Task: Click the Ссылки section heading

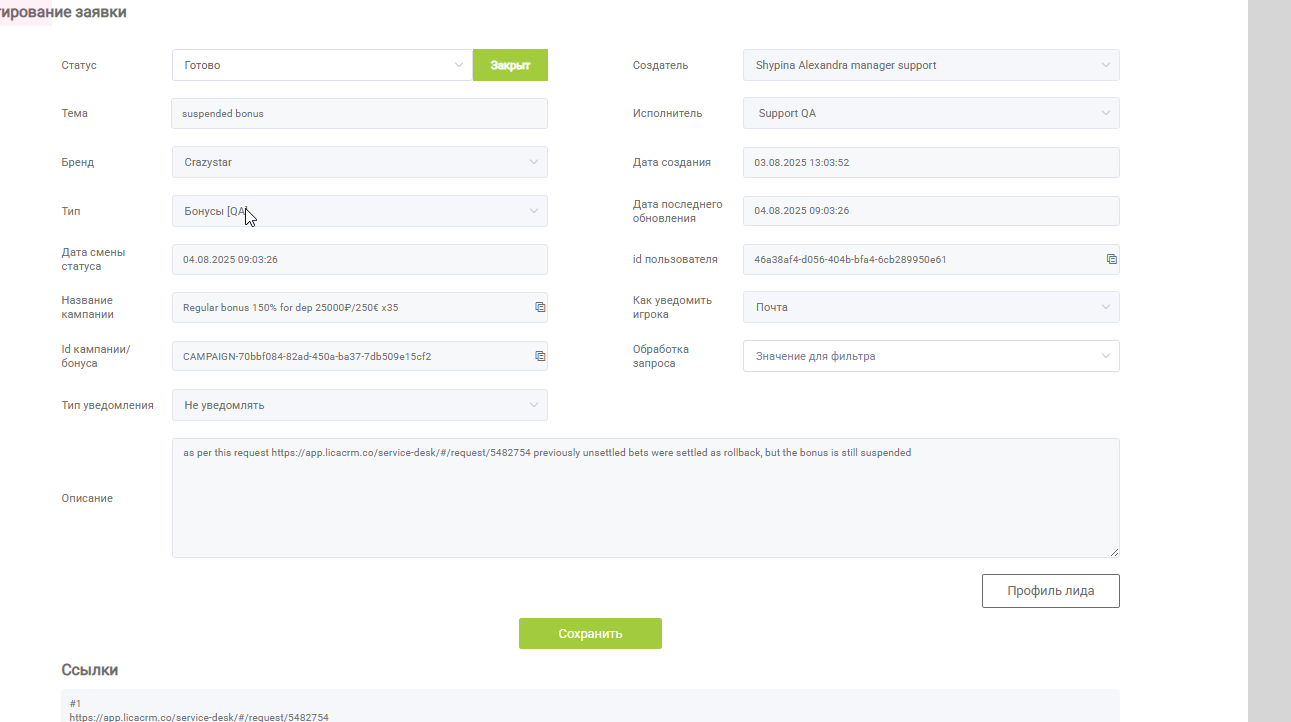Action: click(91, 669)
